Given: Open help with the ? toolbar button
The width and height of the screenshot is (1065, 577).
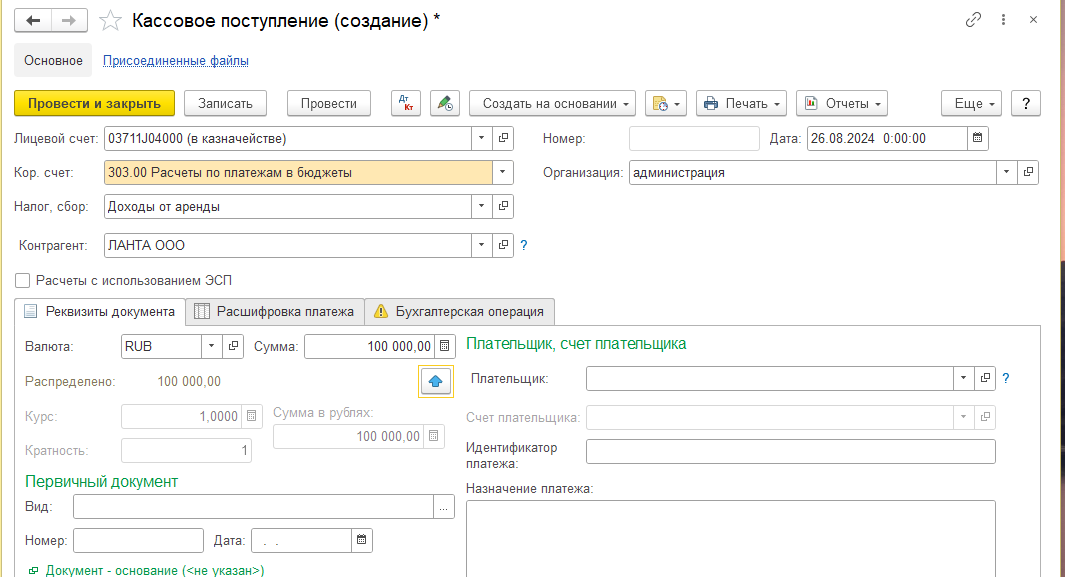Looking at the screenshot, I should [1026, 103].
